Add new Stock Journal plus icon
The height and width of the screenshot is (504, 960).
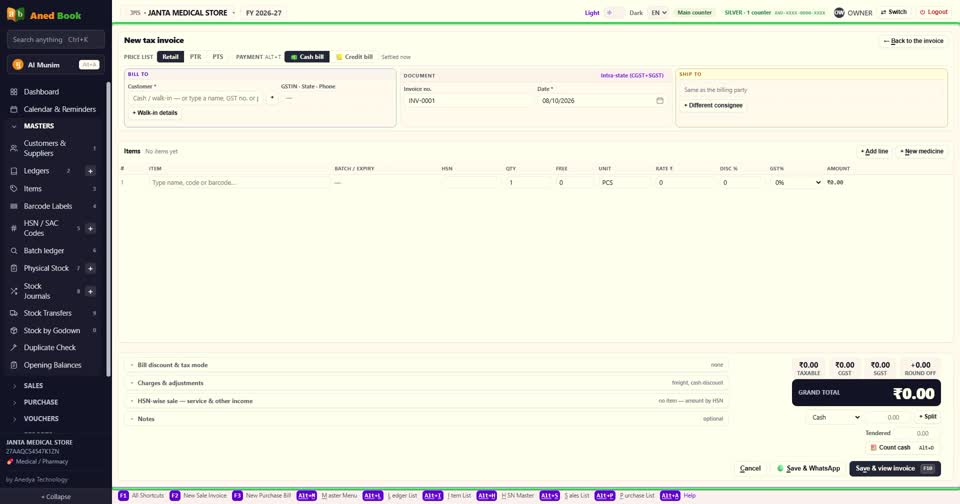[90, 291]
